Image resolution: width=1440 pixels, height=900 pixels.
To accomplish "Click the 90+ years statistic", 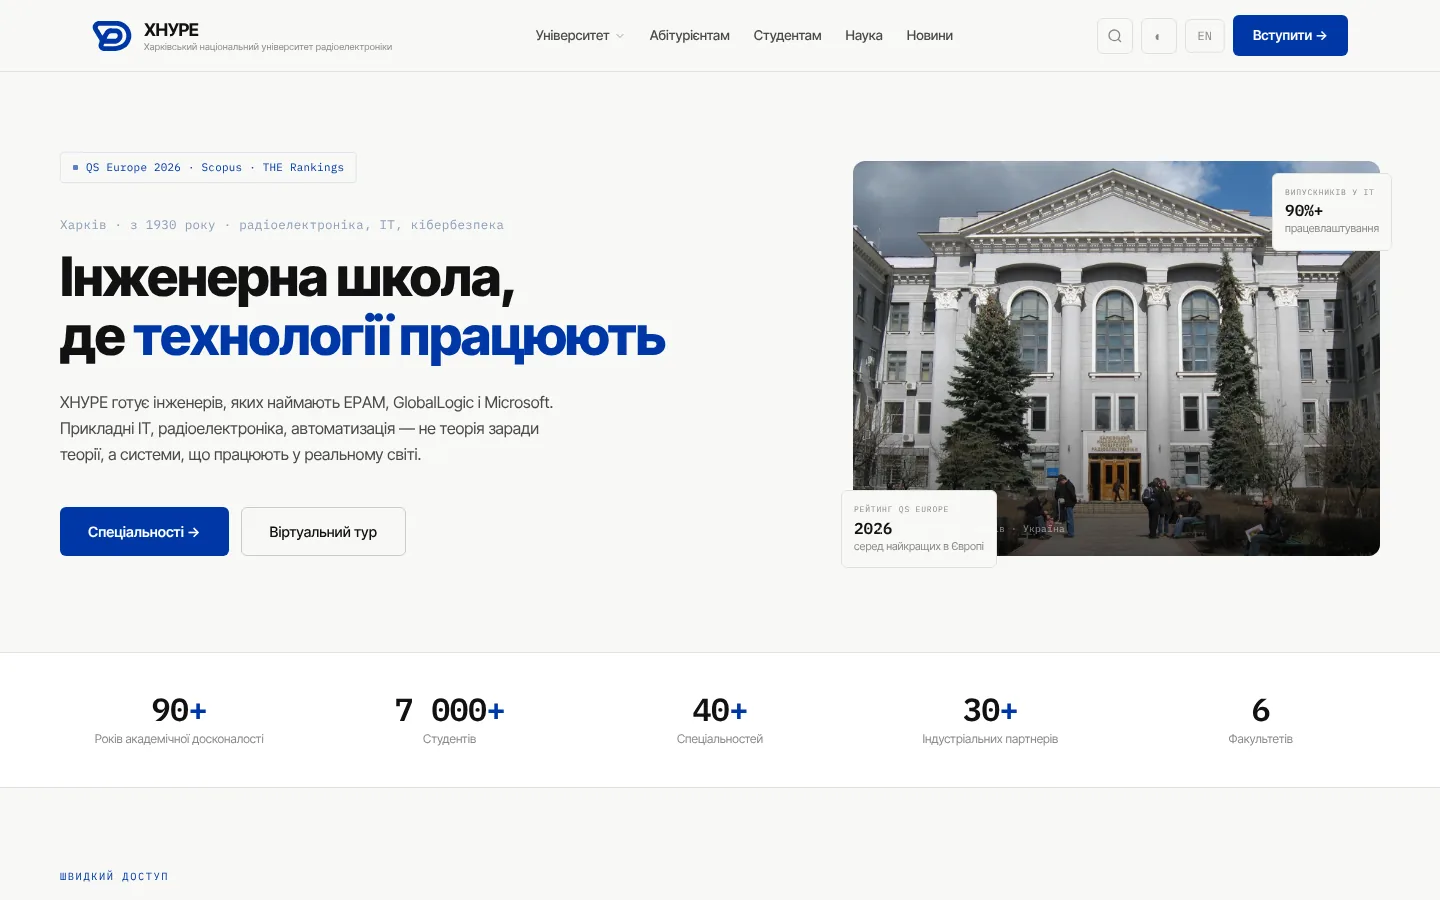I will (x=179, y=721).
